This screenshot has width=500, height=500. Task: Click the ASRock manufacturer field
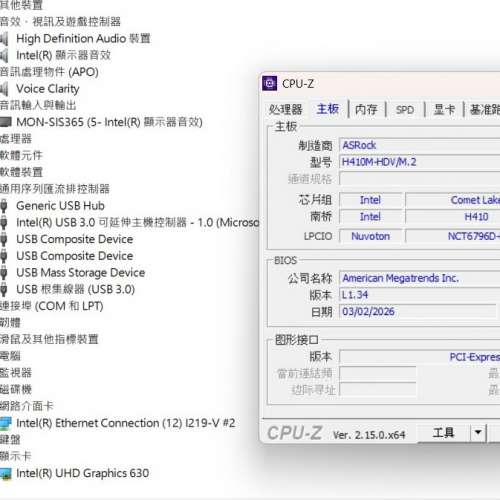[420, 145]
